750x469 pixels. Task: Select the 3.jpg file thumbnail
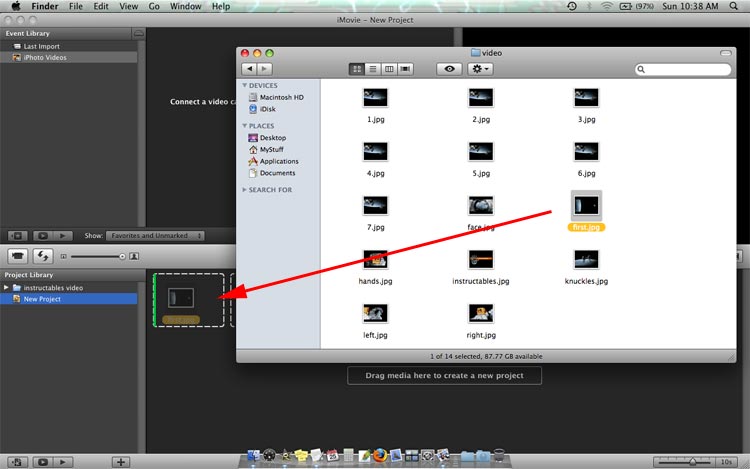(586, 98)
